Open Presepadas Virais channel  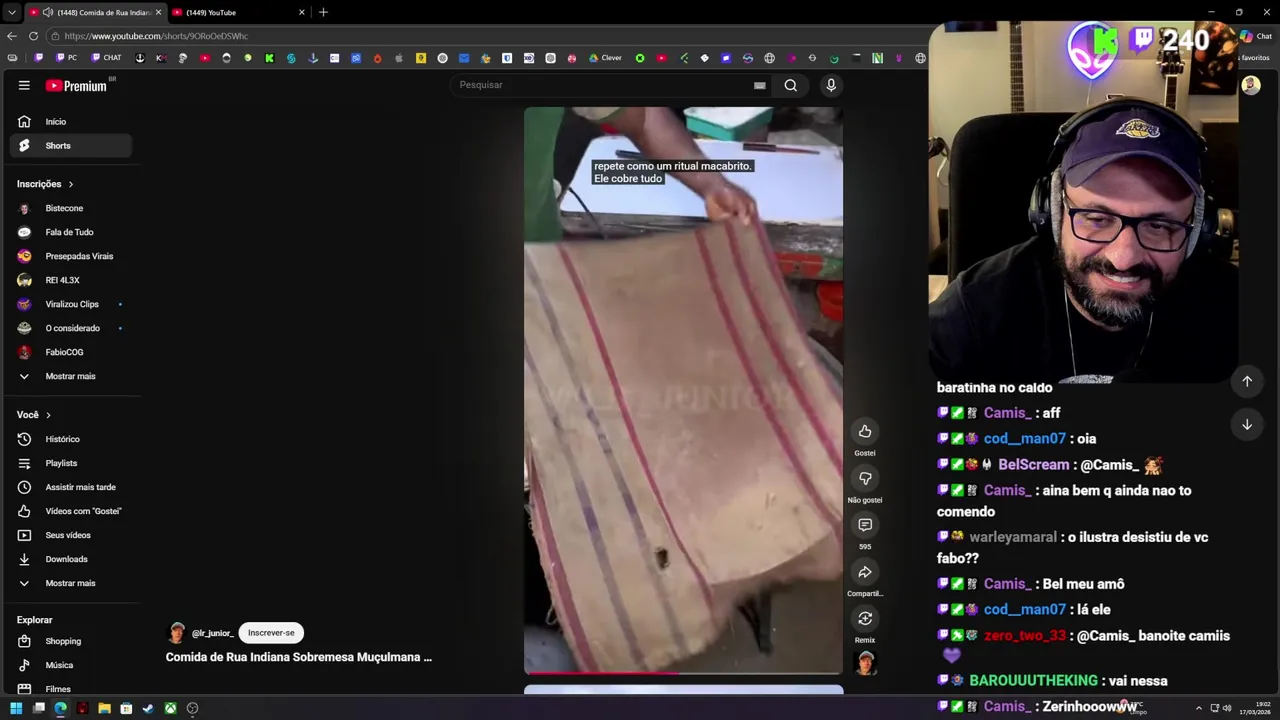(70, 256)
